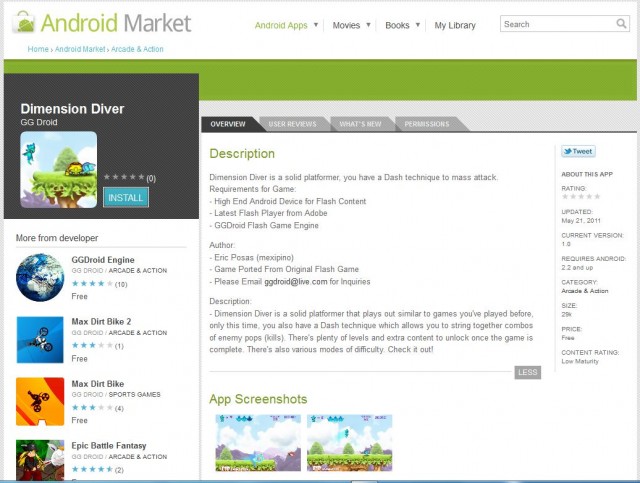Open the orange Max Dirt Bike icon

pos(40,401)
